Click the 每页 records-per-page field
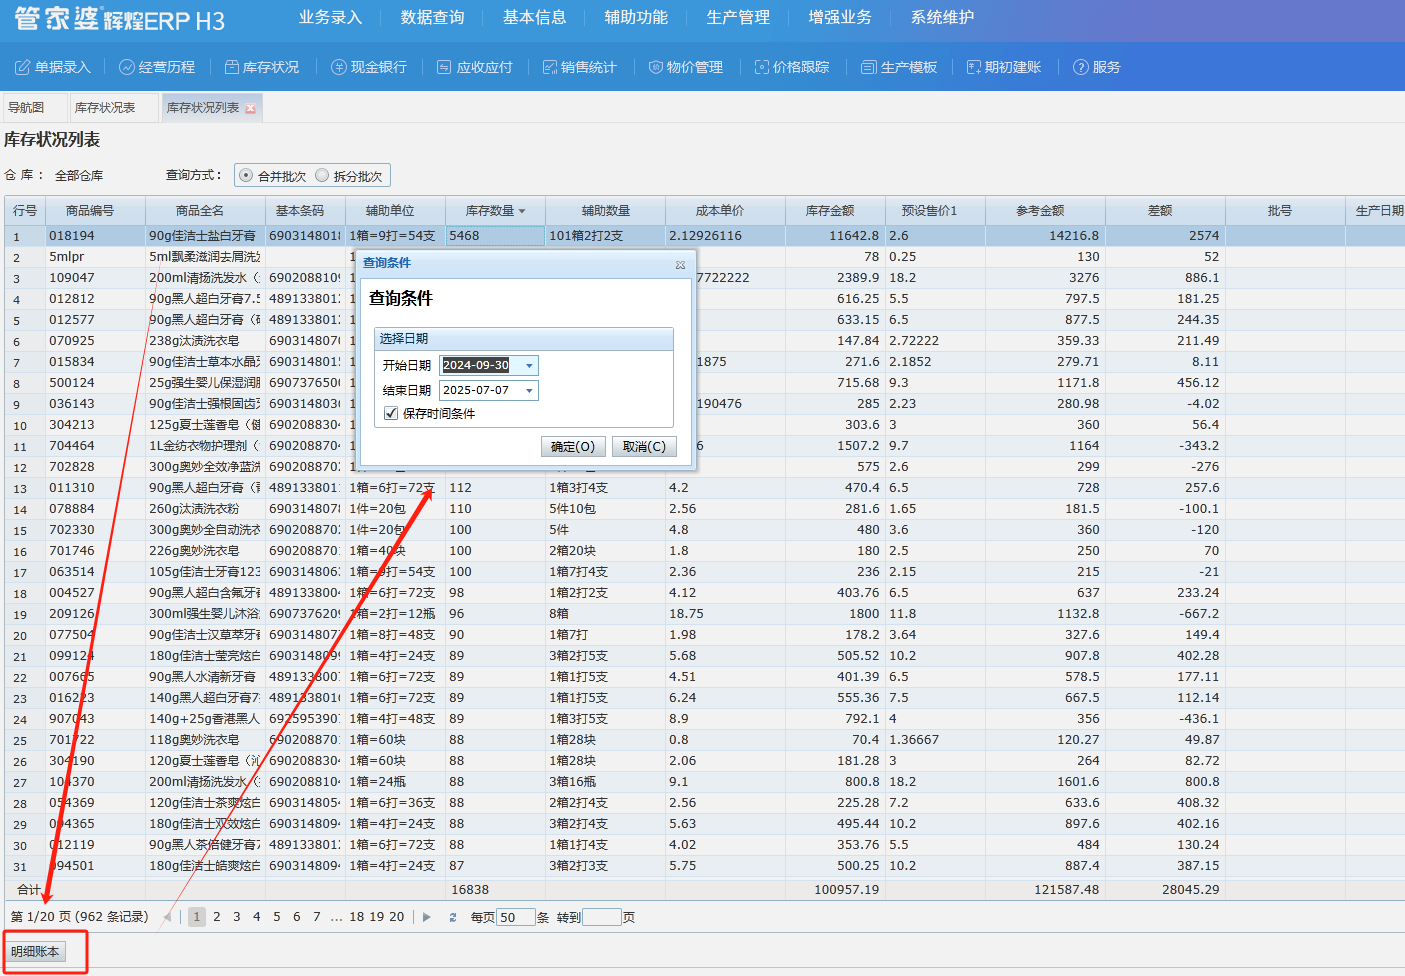 point(516,917)
